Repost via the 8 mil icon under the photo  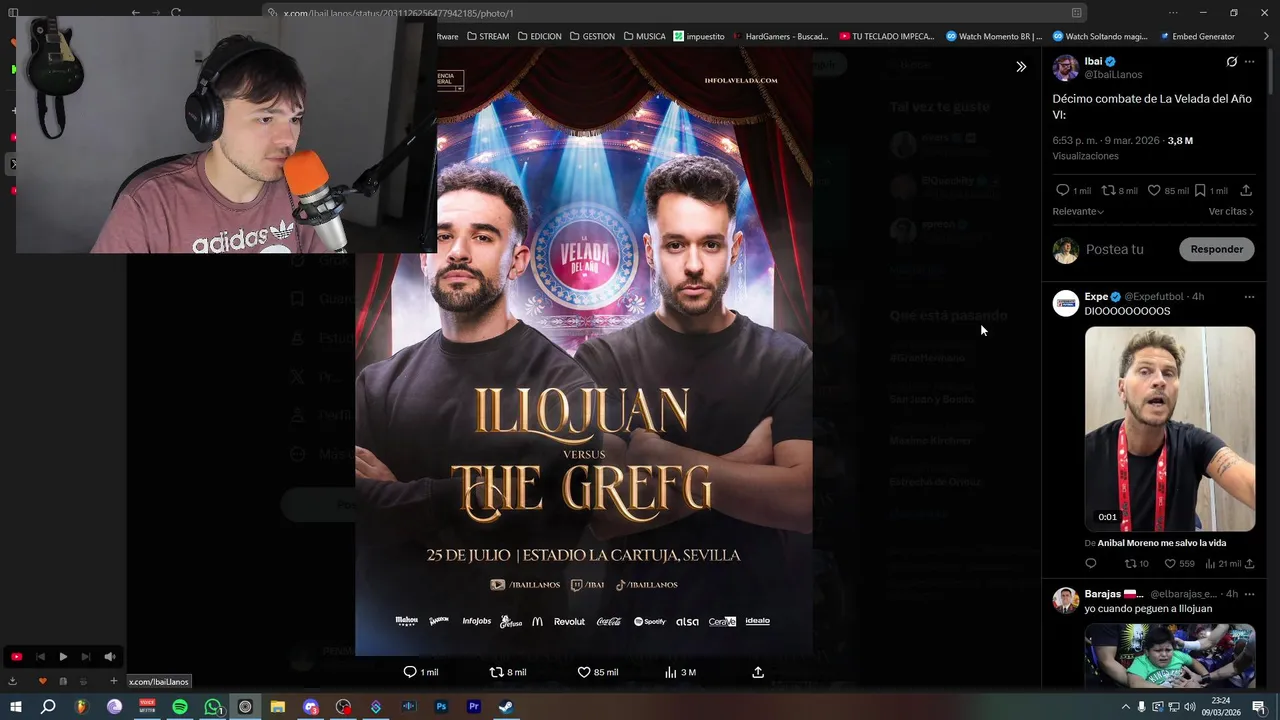507,672
